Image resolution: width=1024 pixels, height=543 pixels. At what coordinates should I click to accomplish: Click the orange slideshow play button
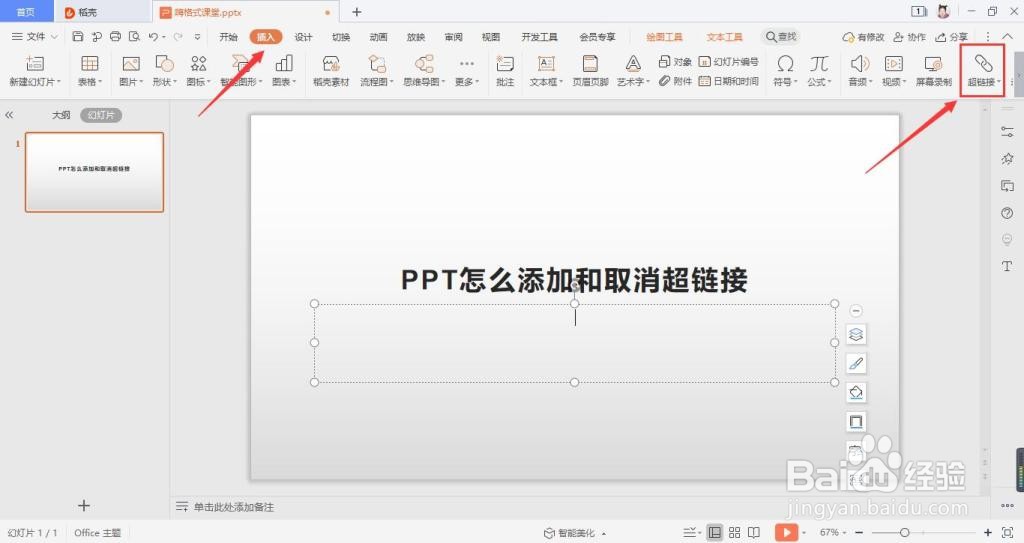786,533
